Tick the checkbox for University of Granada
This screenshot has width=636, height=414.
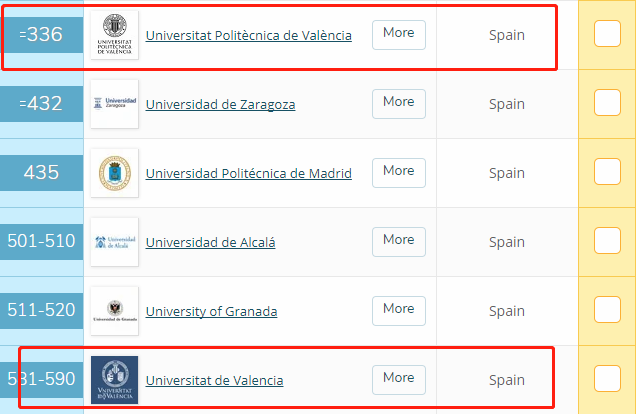click(607, 309)
